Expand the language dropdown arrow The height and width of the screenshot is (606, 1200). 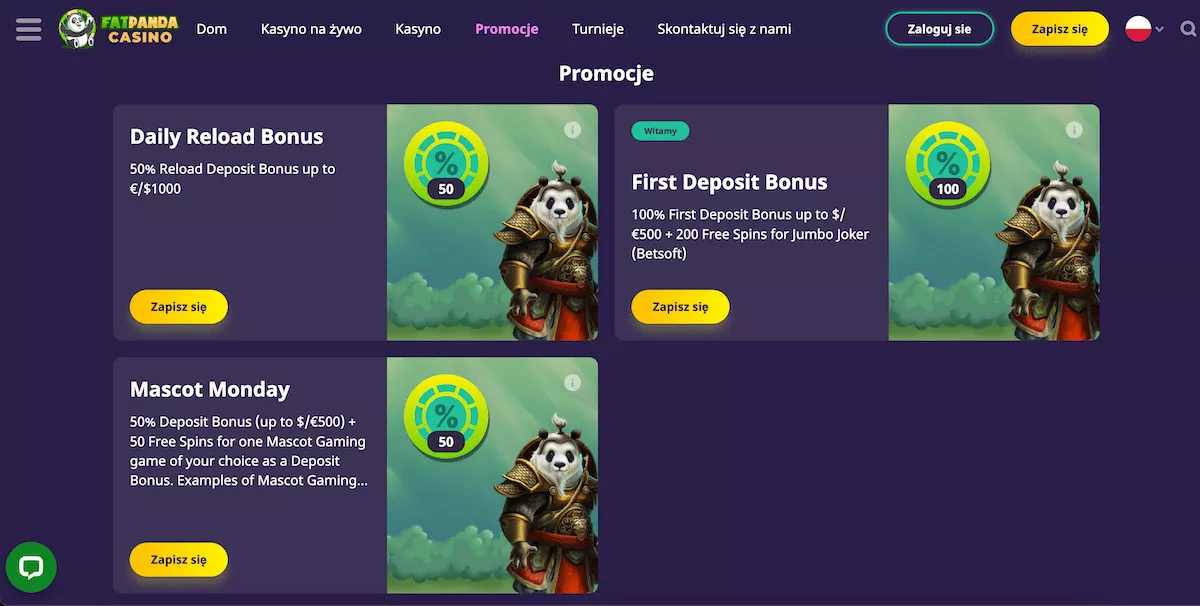point(1160,30)
